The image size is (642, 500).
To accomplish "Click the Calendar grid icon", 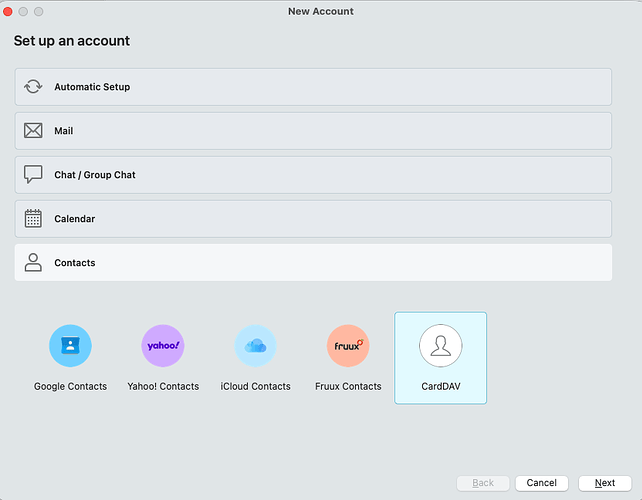I will click(x=33, y=219).
